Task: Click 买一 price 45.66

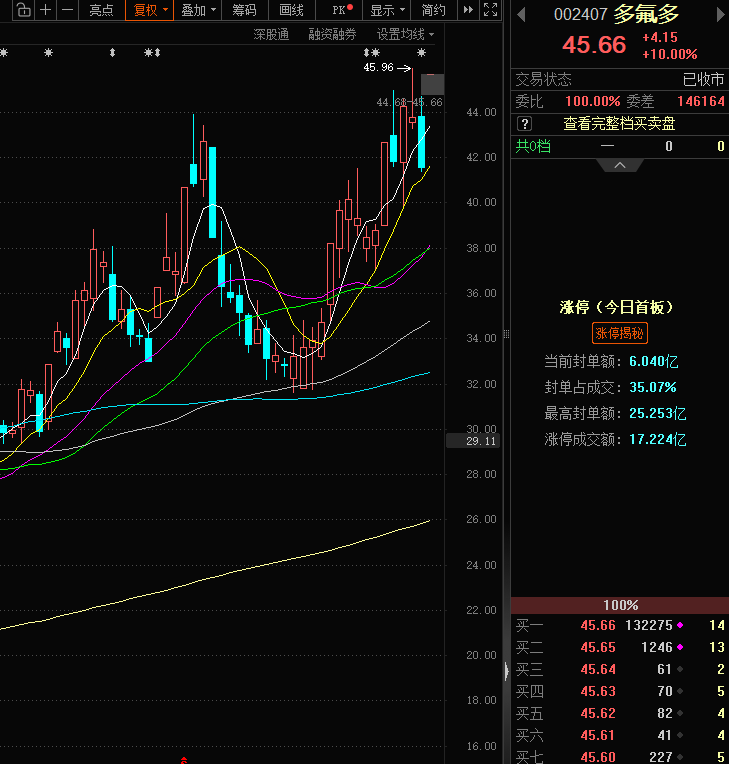Action: pyautogui.click(x=598, y=625)
